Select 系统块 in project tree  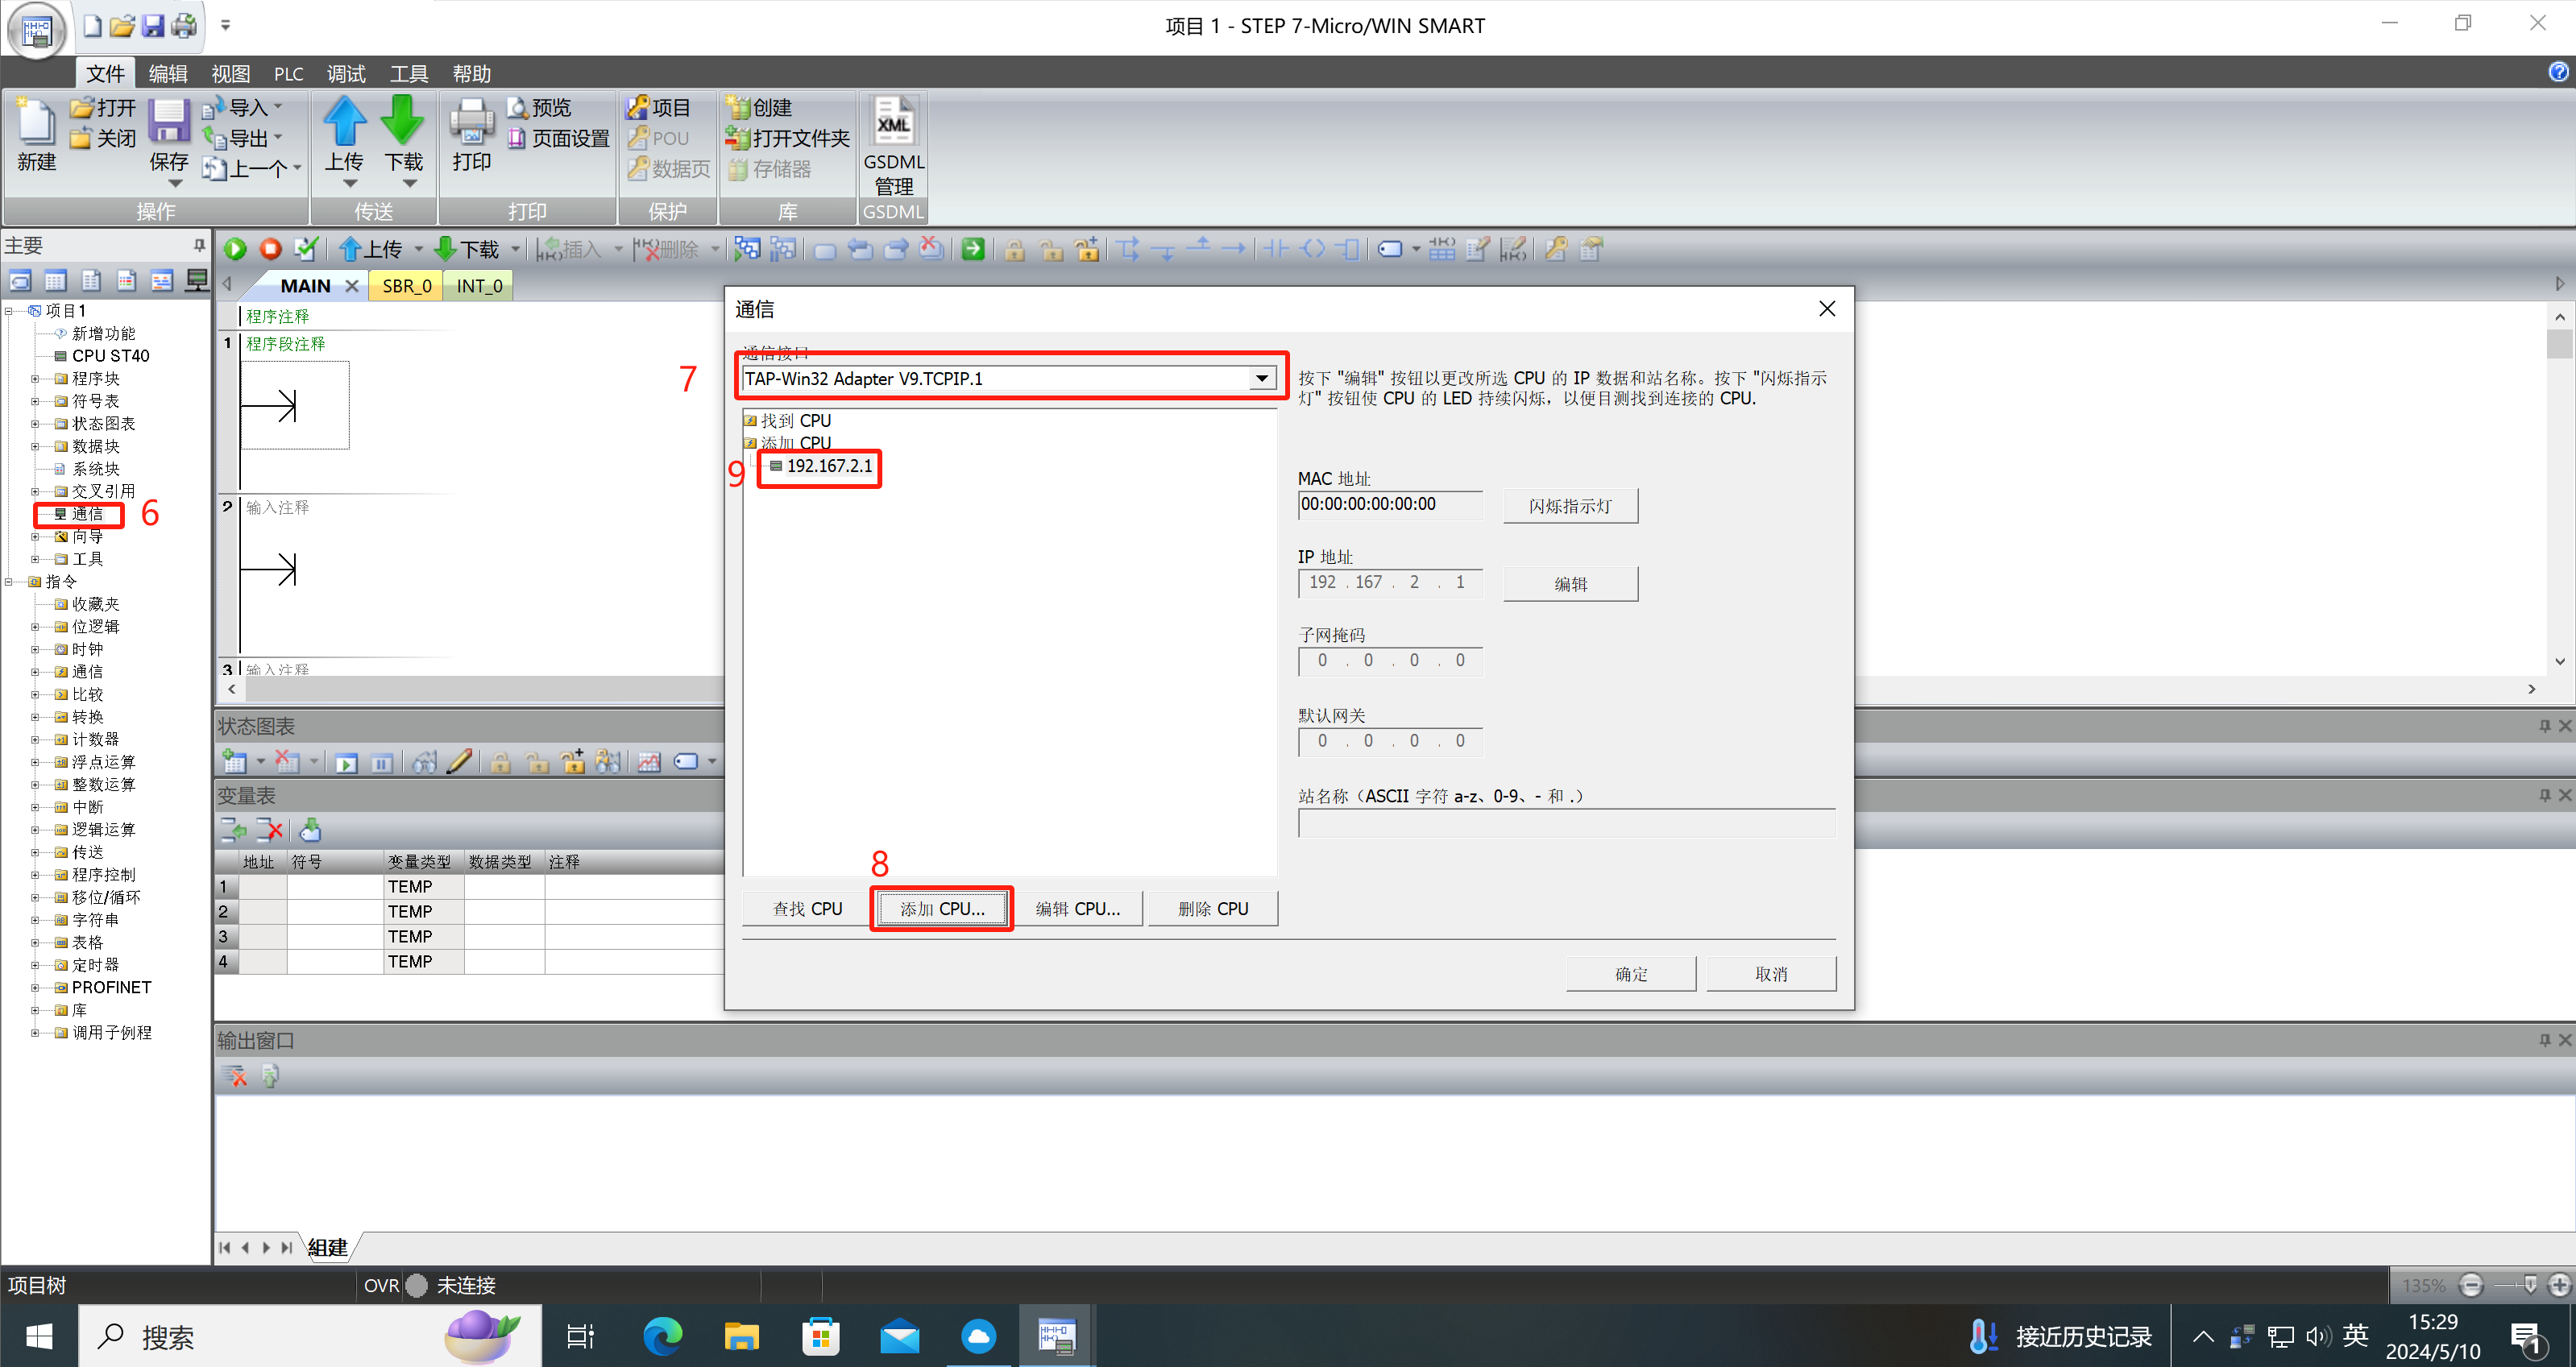click(x=95, y=469)
